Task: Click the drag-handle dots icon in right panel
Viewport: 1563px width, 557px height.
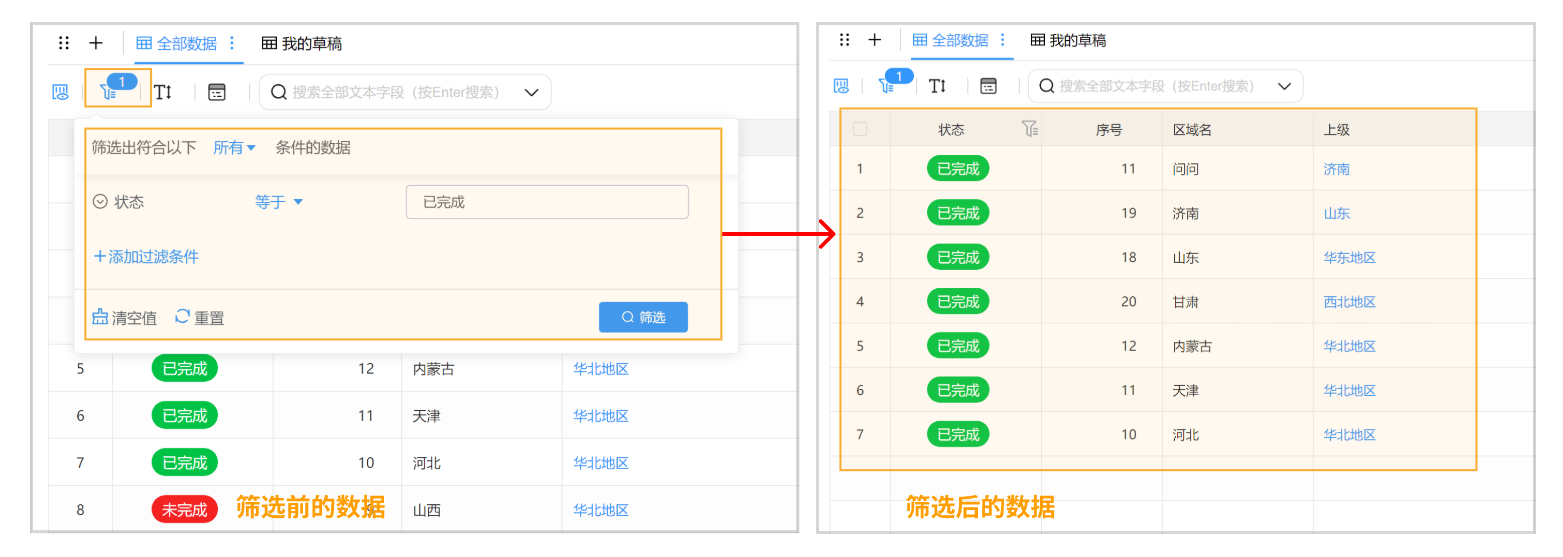Action: [x=844, y=40]
